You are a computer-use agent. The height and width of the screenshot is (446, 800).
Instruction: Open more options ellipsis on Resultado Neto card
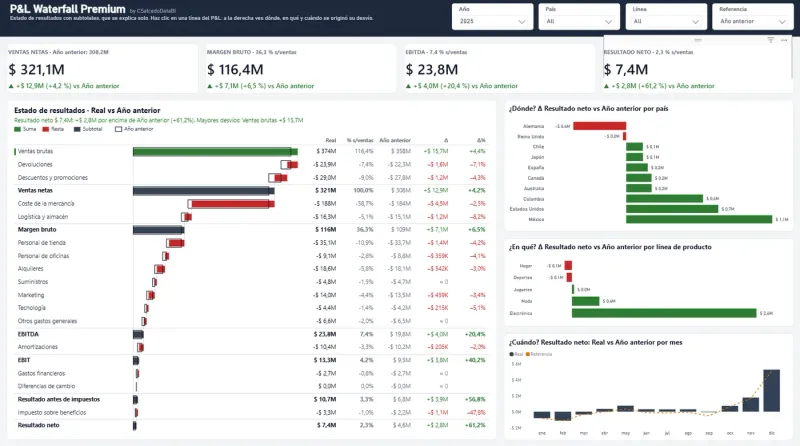784,40
